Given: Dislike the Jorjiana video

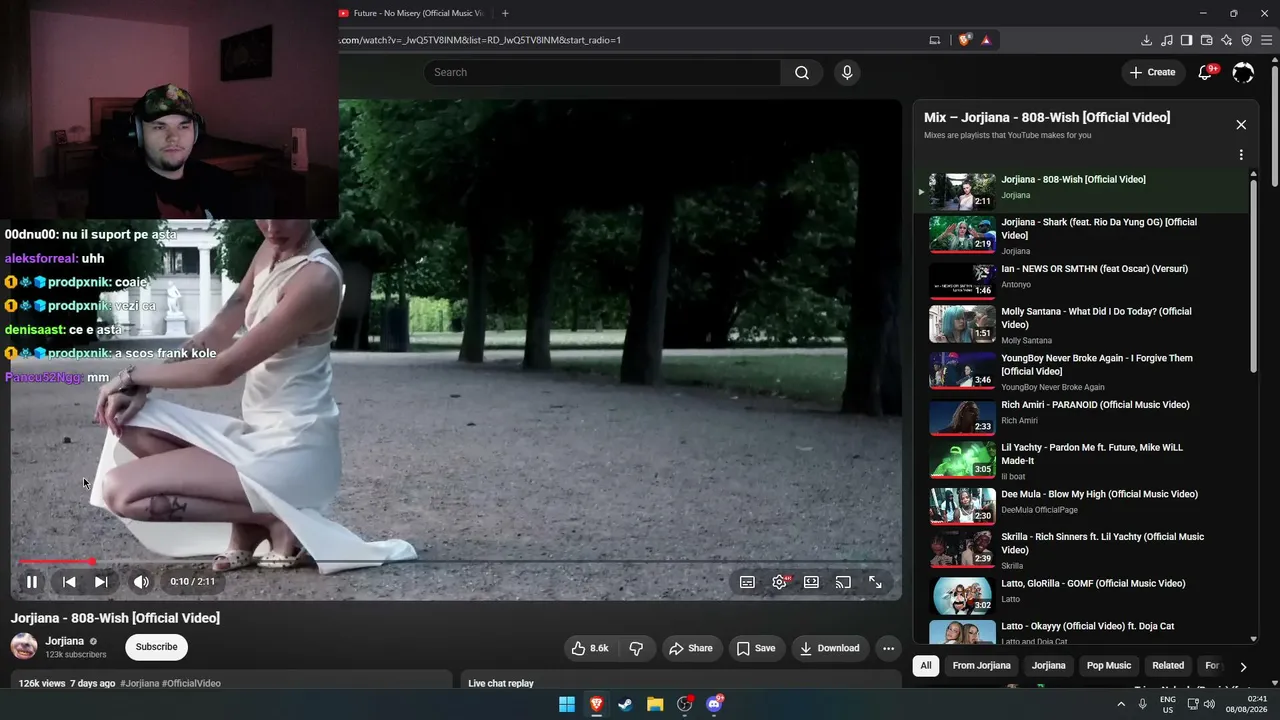Looking at the screenshot, I should click(636, 648).
